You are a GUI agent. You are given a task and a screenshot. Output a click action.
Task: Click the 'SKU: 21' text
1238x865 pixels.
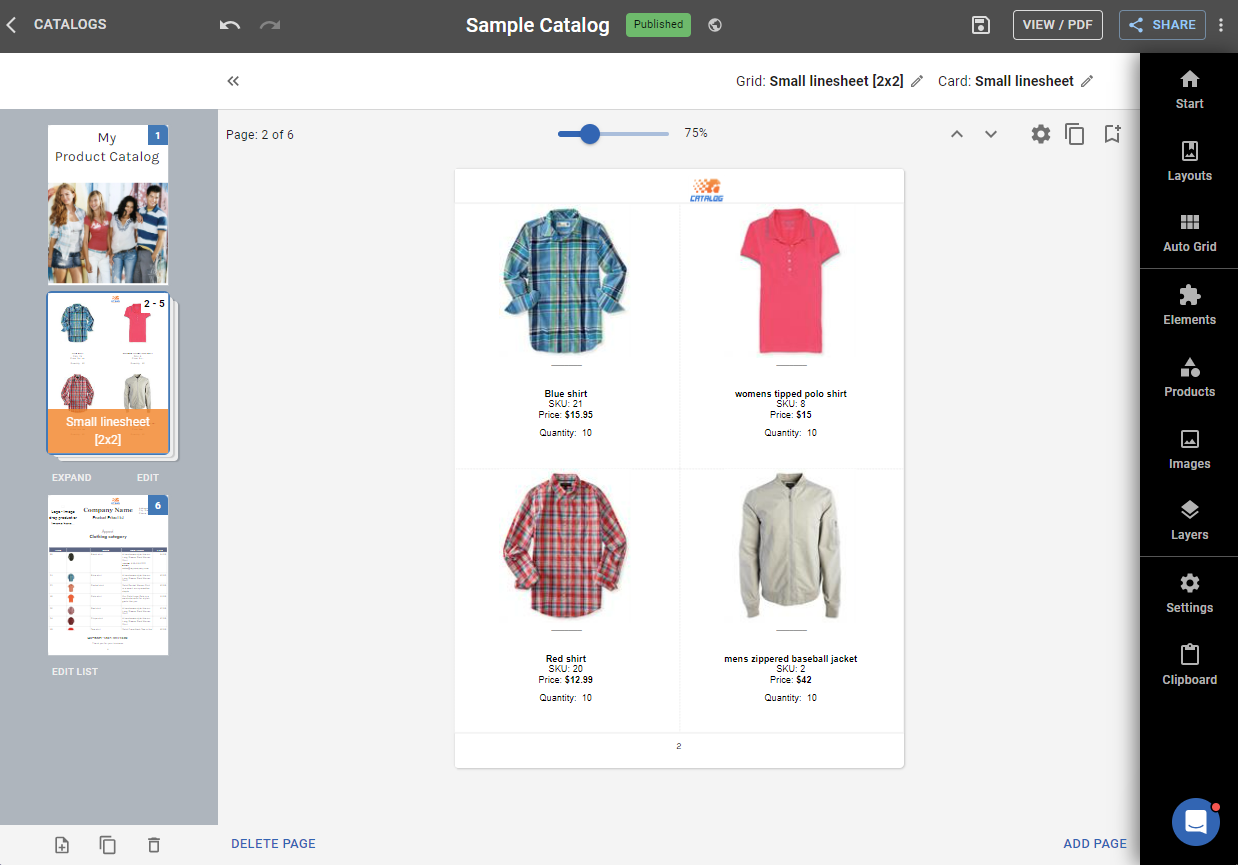[566, 404]
